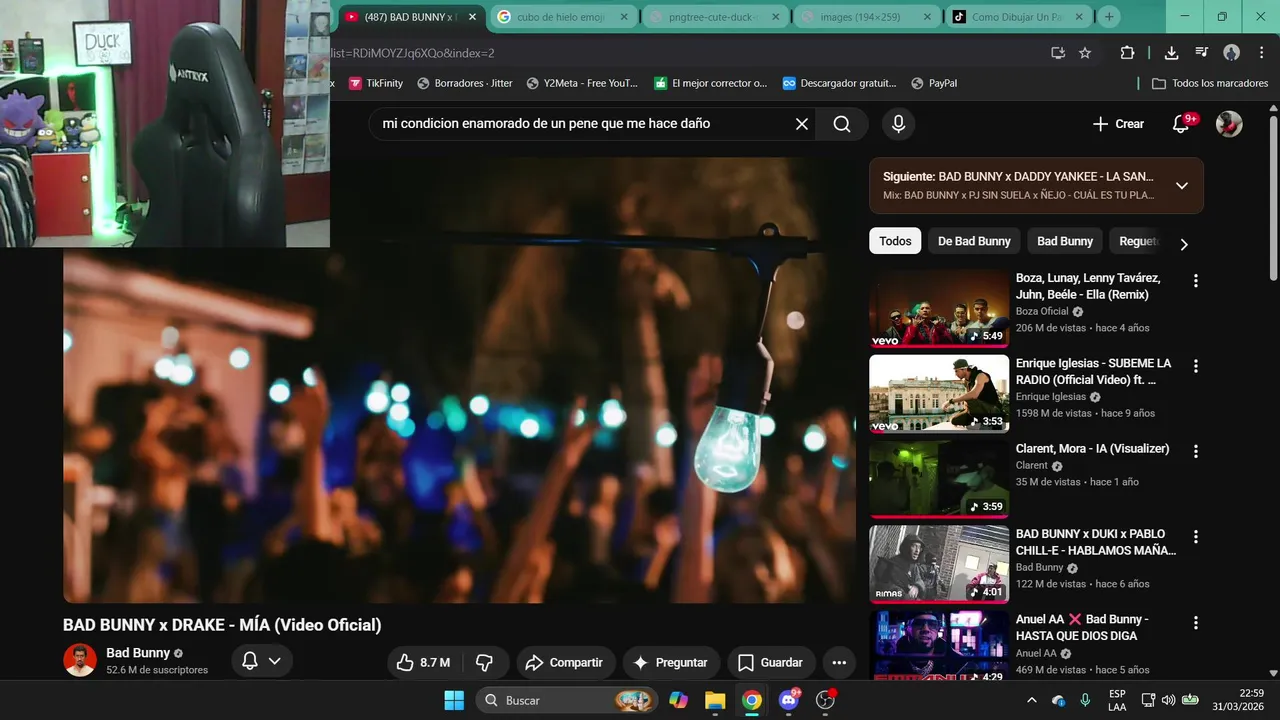Open Boza Ella (Remix) video thumbnail
The height and width of the screenshot is (720, 1280).
(x=939, y=308)
